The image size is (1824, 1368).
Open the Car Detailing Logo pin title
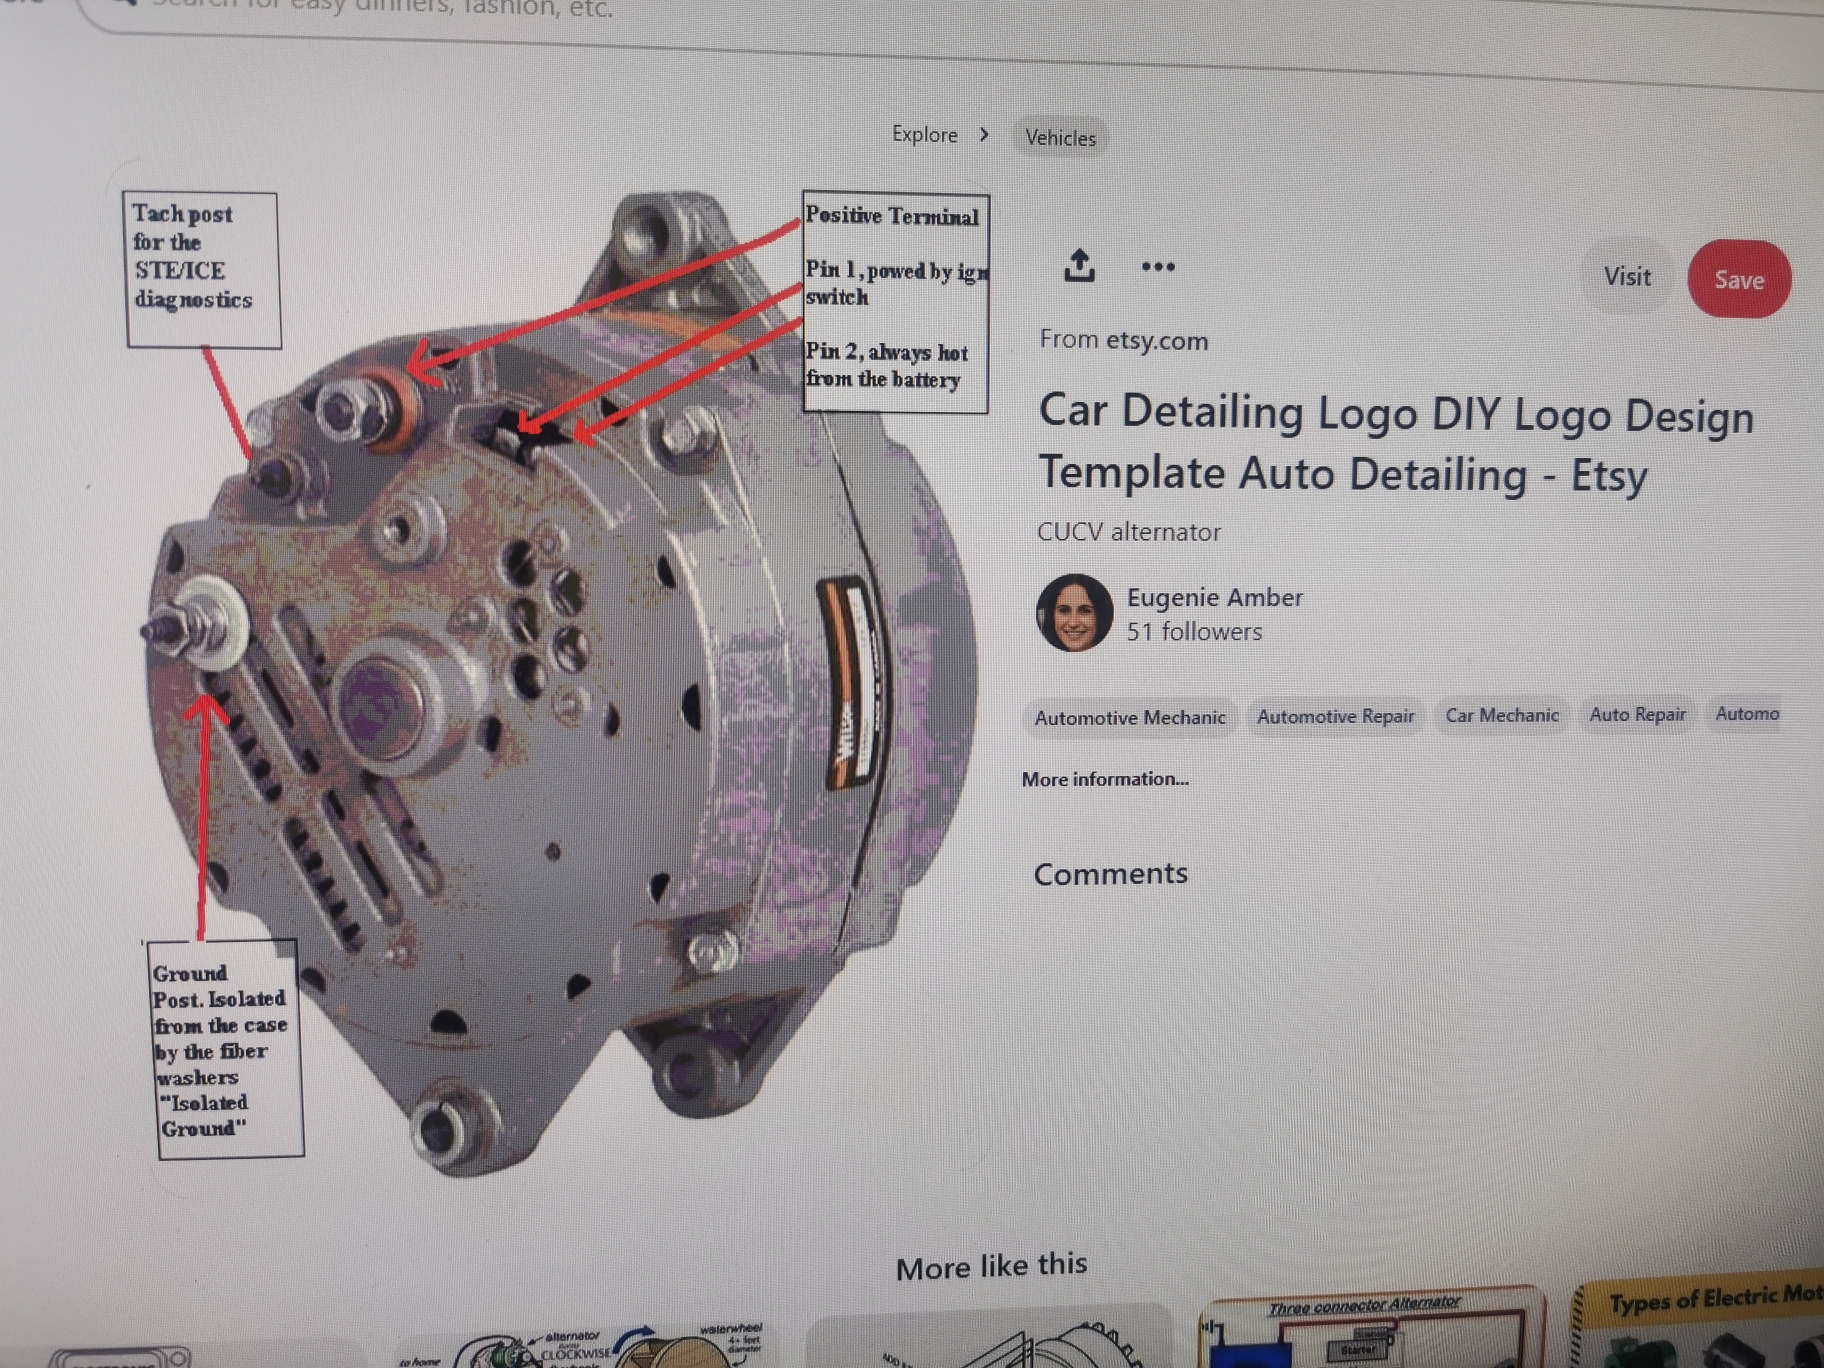pyautogui.click(x=1396, y=443)
